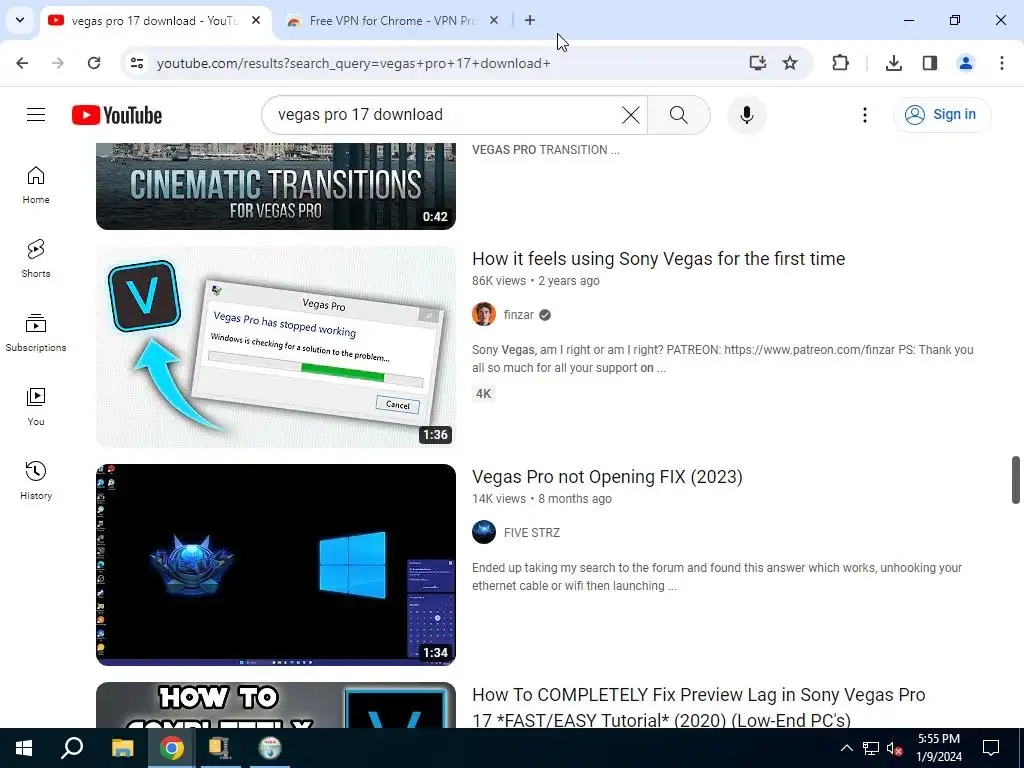The width and height of the screenshot is (1024, 768).
Task: Open File Explorer from the taskbar
Action: [x=122, y=748]
